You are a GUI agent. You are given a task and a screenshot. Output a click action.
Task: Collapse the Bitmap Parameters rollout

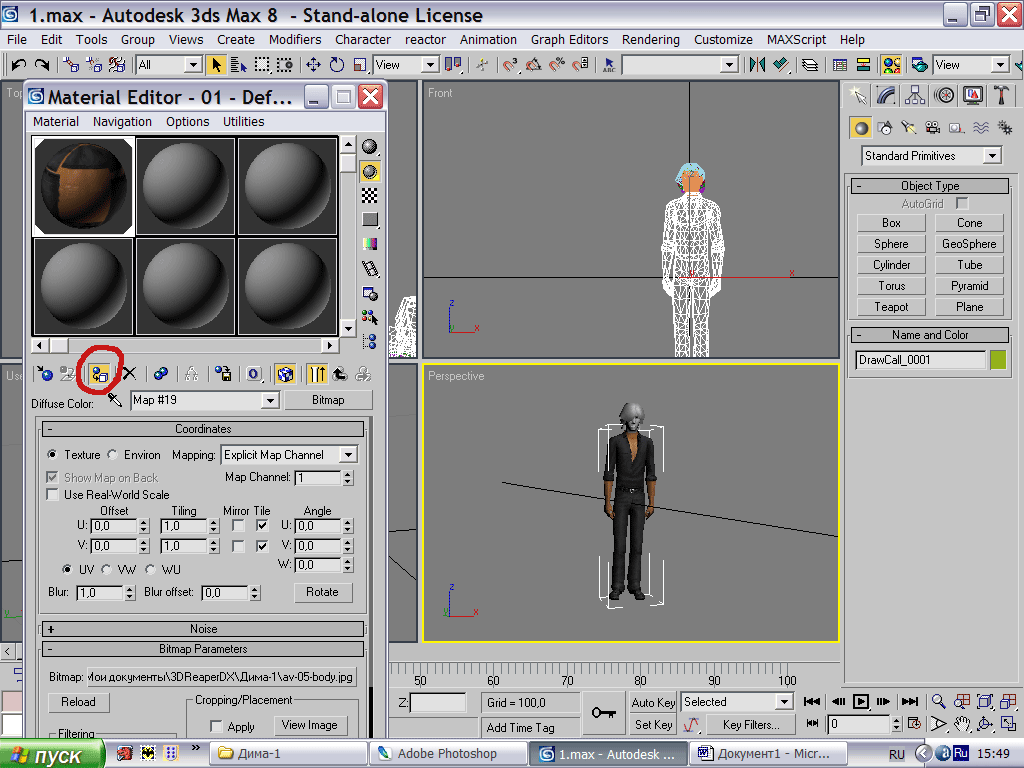(x=203, y=649)
